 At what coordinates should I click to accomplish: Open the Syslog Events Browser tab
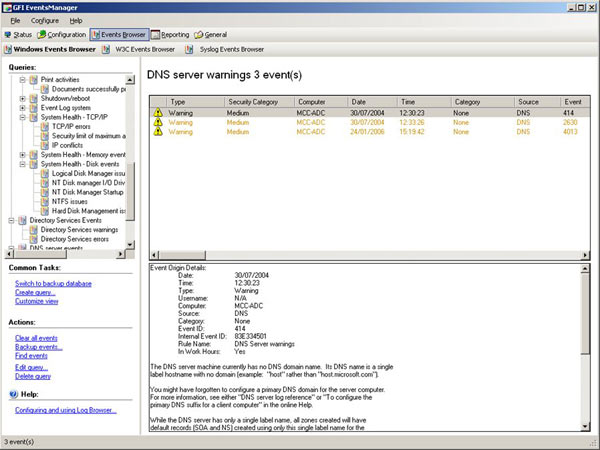click(x=232, y=49)
